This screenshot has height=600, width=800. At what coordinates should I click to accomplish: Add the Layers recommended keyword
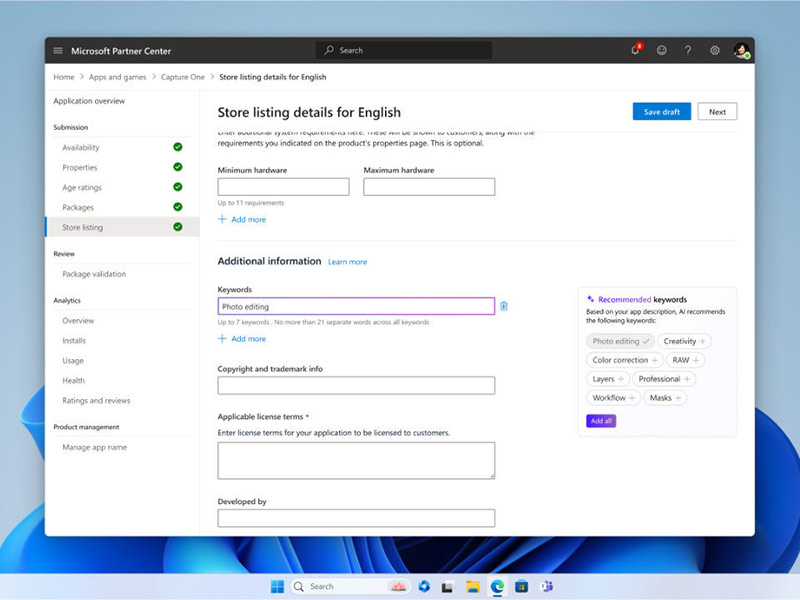(x=608, y=379)
